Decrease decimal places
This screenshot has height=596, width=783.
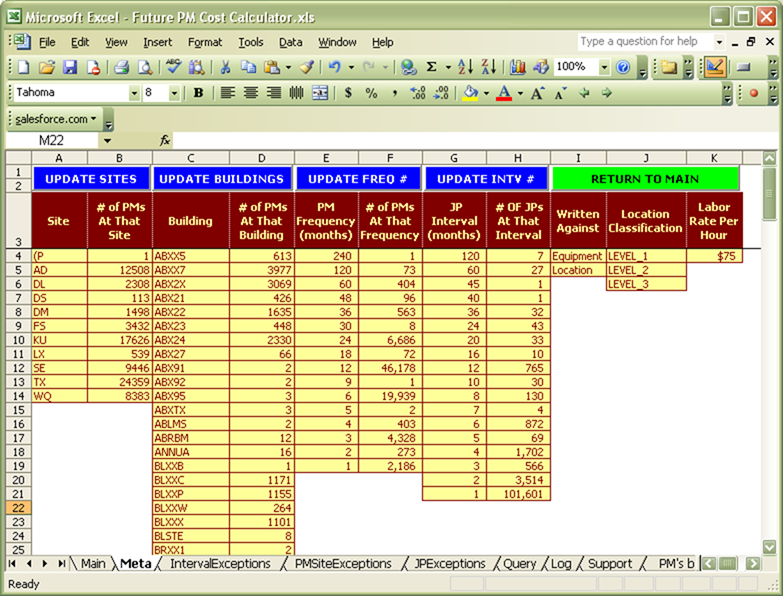(x=441, y=93)
